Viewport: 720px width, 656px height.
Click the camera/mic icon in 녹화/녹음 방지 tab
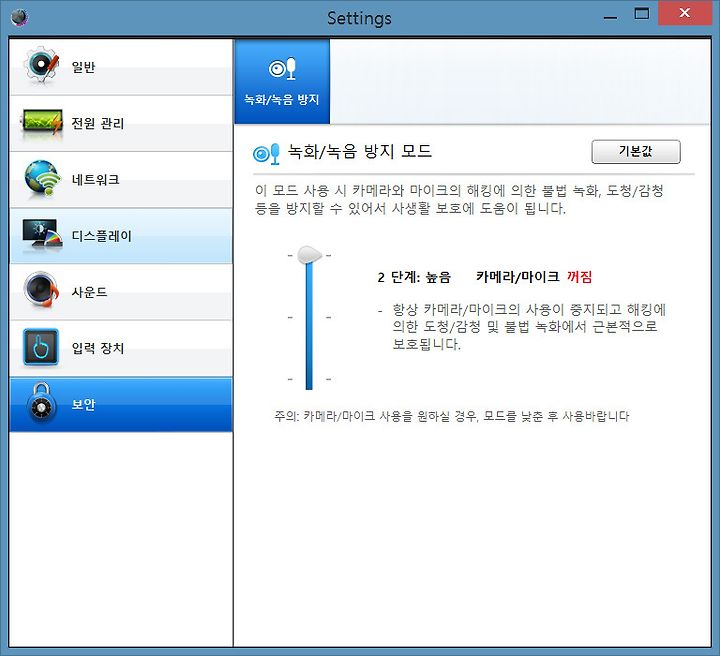(x=282, y=69)
